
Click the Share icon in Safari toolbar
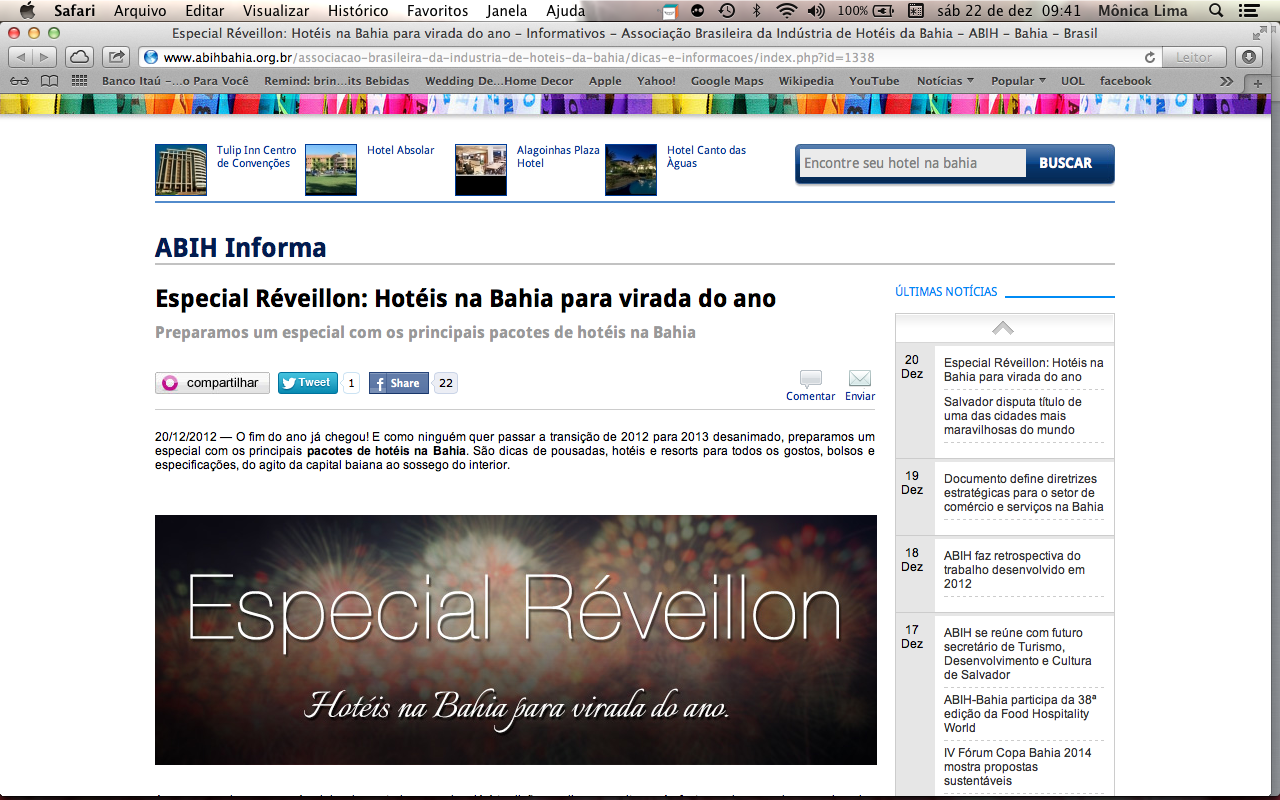[x=116, y=57]
